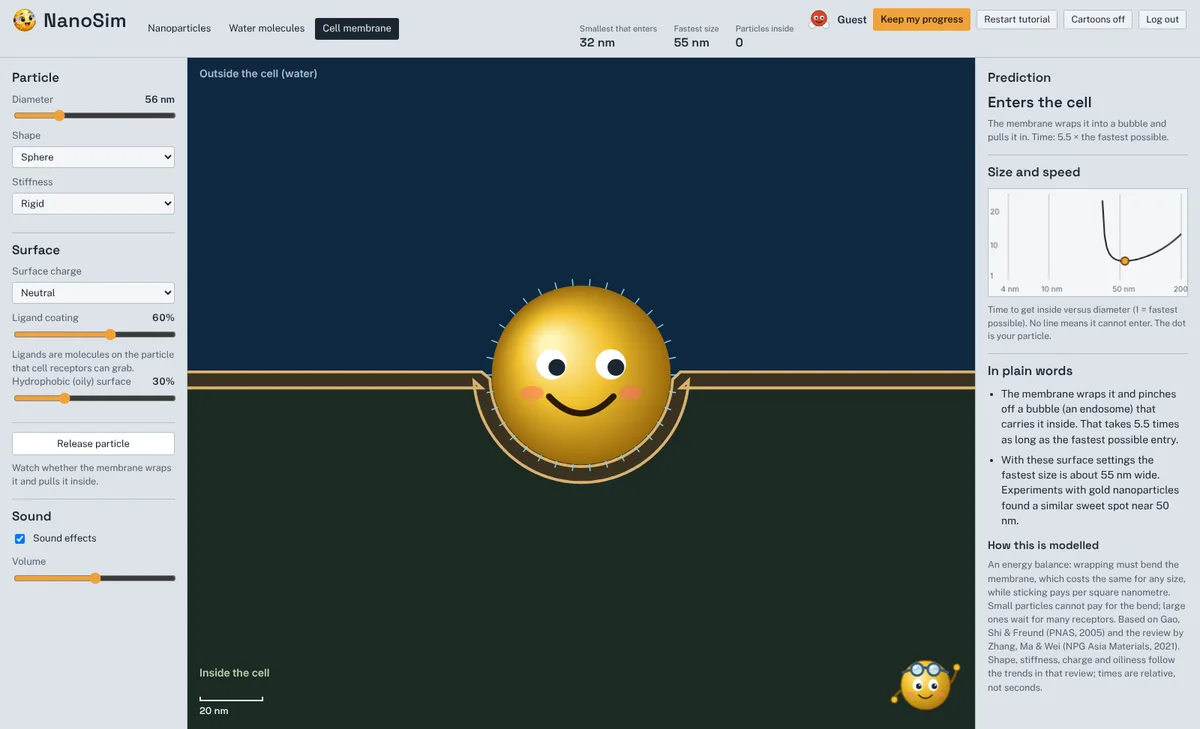Click the NanoSim title text
This screenshot has width=1200, height=729.
(85, 20)
